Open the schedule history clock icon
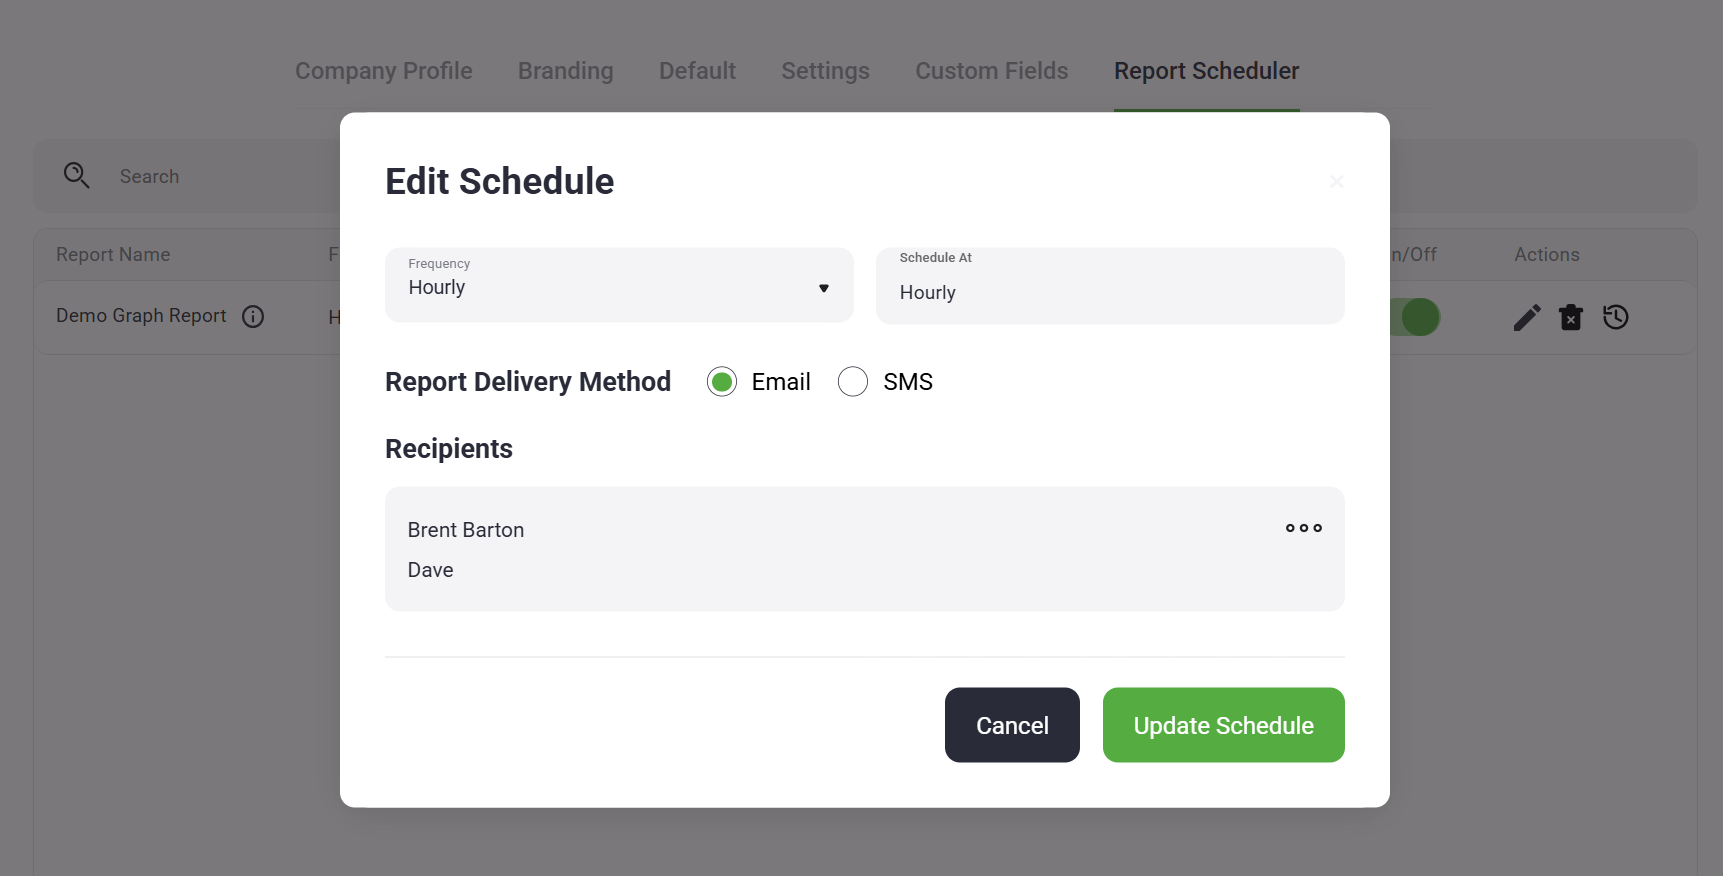Screen dimensions: 1723x876 click(1616, 318)
